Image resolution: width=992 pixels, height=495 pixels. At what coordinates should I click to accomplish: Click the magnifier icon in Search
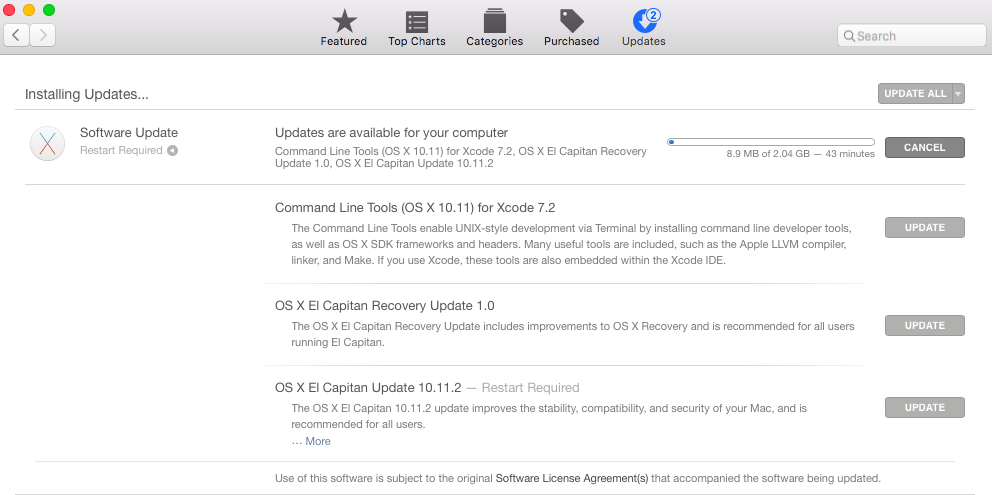pyautogui.click(x=850, y=36)
